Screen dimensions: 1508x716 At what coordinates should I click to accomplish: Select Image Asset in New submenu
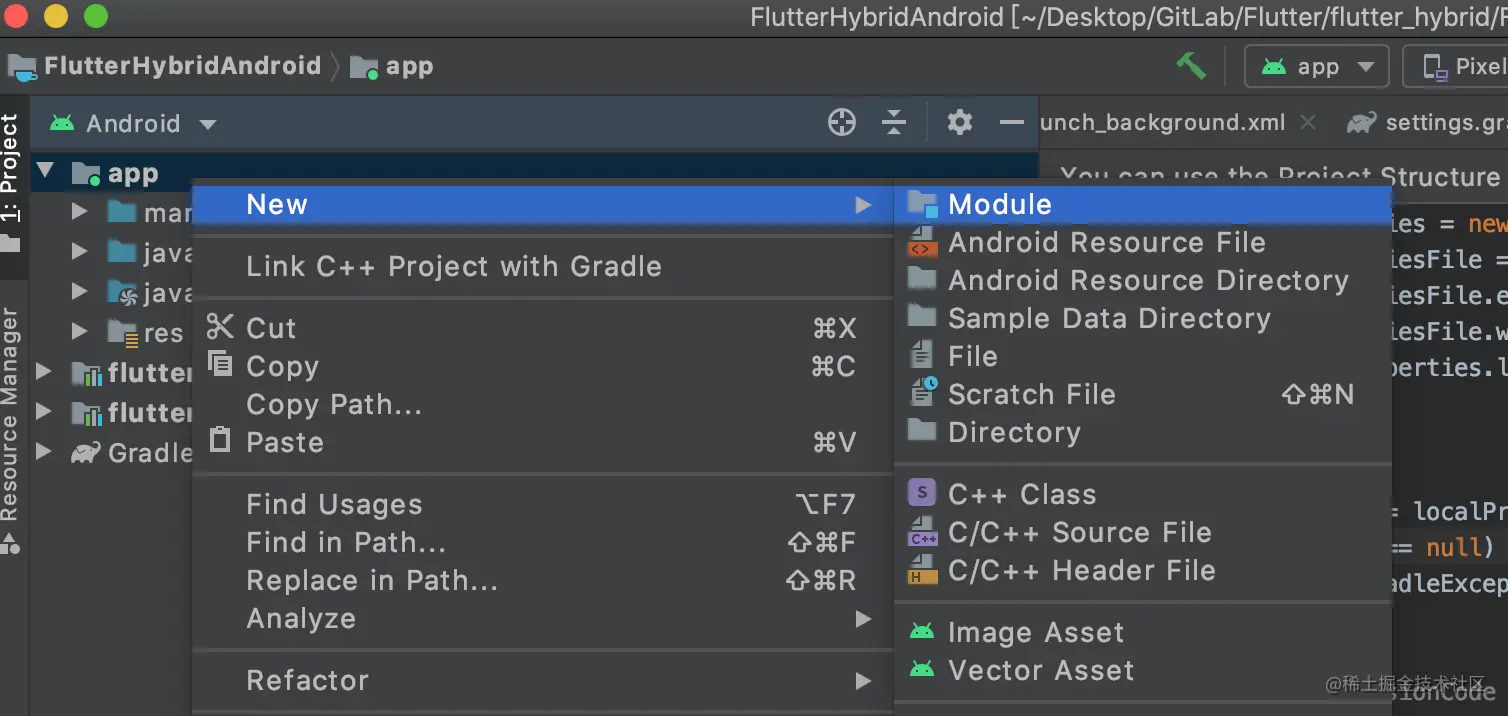[1143, 633]
